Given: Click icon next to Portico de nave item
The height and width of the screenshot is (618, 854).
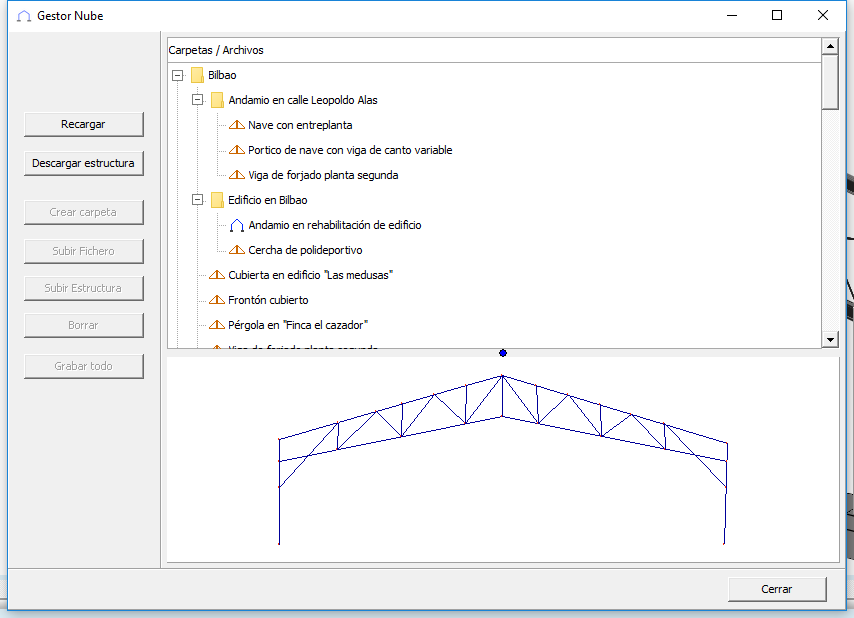Looking at the screenshot, I should click(x=237, y=150).
